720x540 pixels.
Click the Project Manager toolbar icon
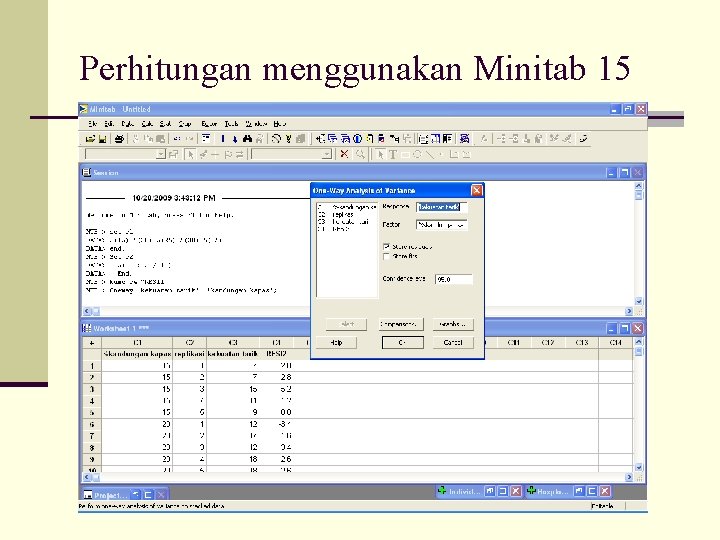click(x=447, y=139)
